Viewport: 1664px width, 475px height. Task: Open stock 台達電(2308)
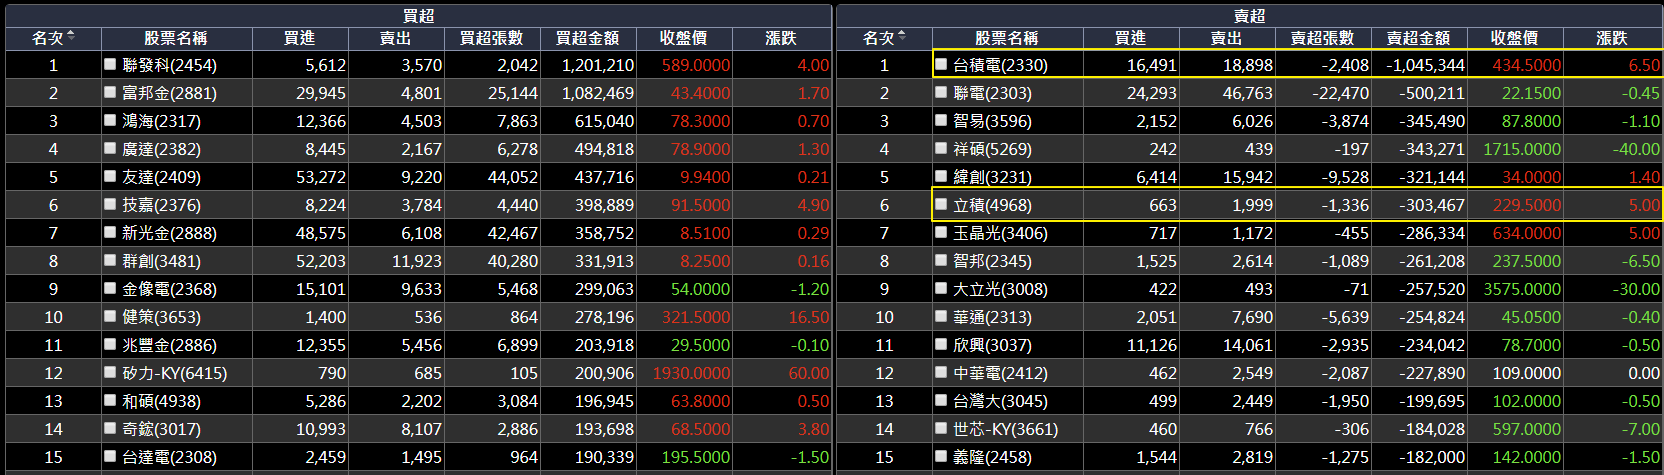point(169,457)
